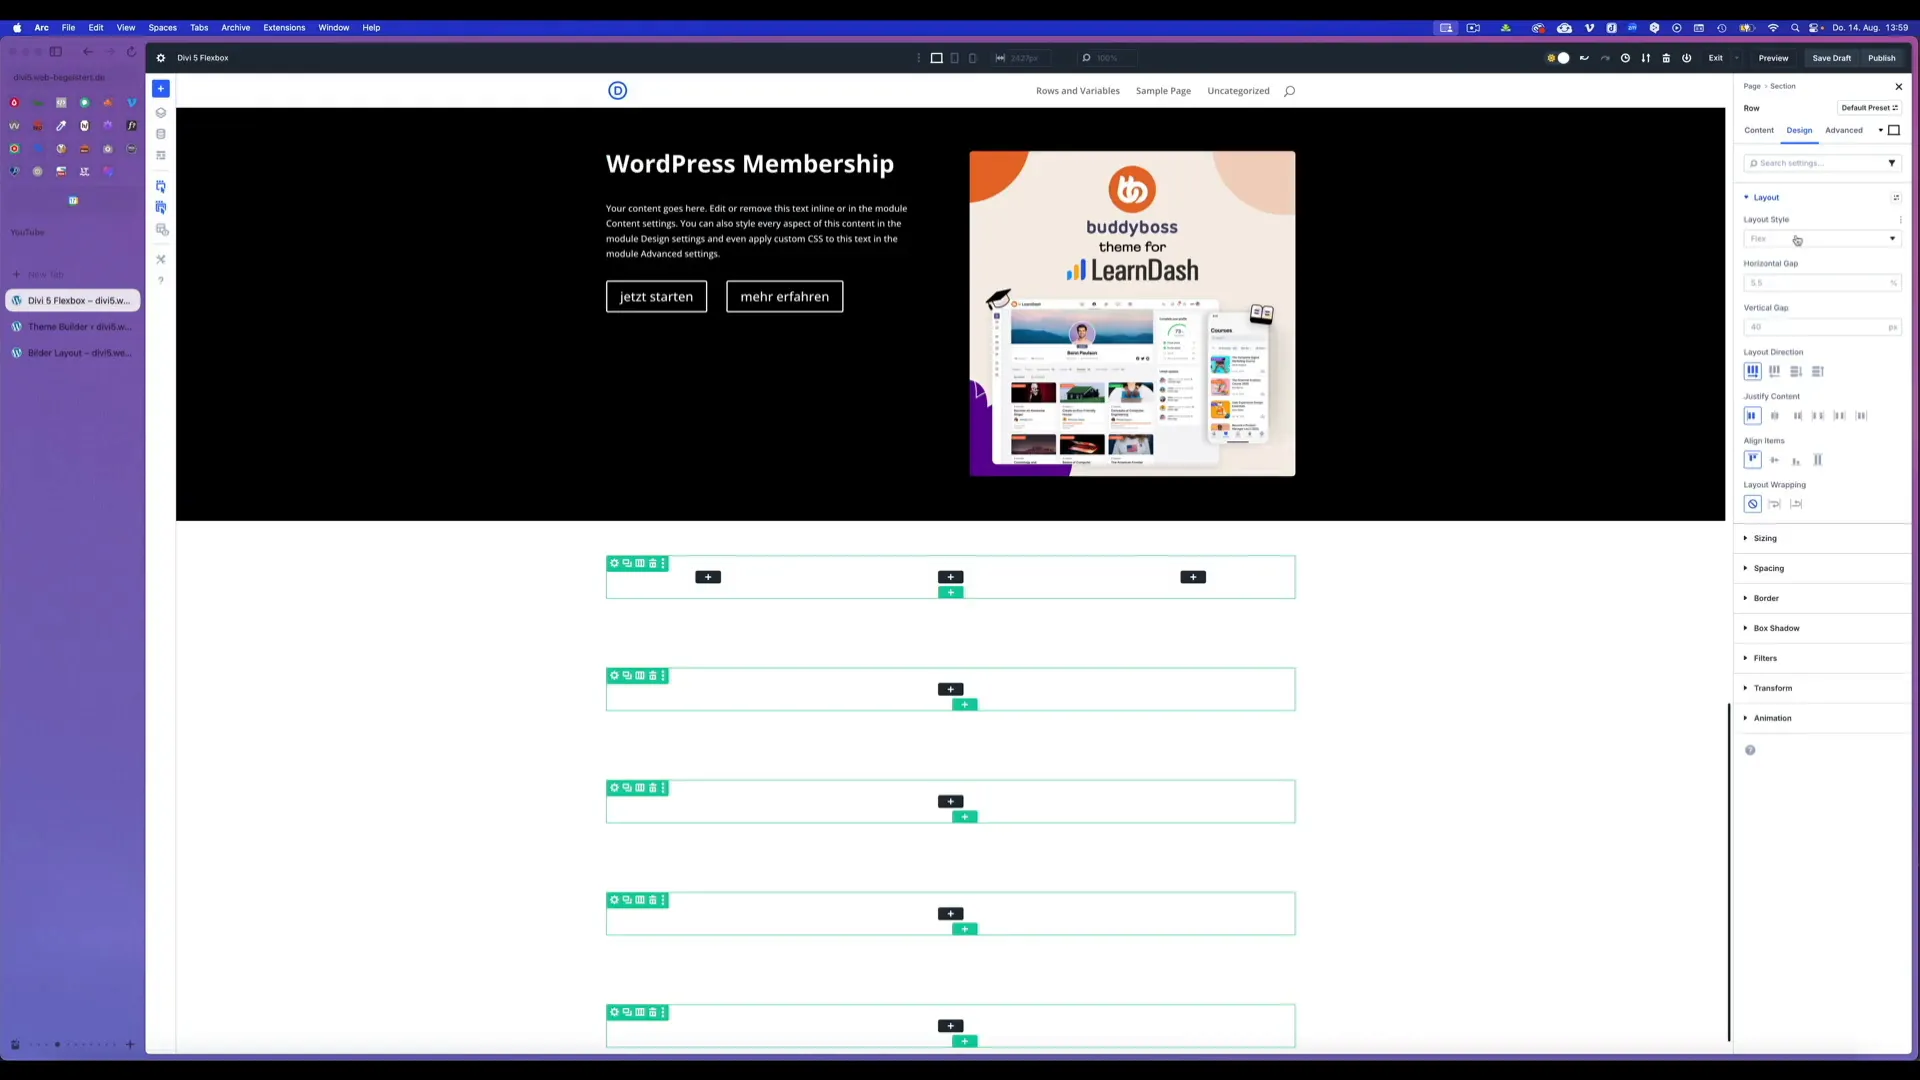Open the editing history clock icon
Image resolution: width=1920 pixels, height=1080 pixels.
point(1625,58)
